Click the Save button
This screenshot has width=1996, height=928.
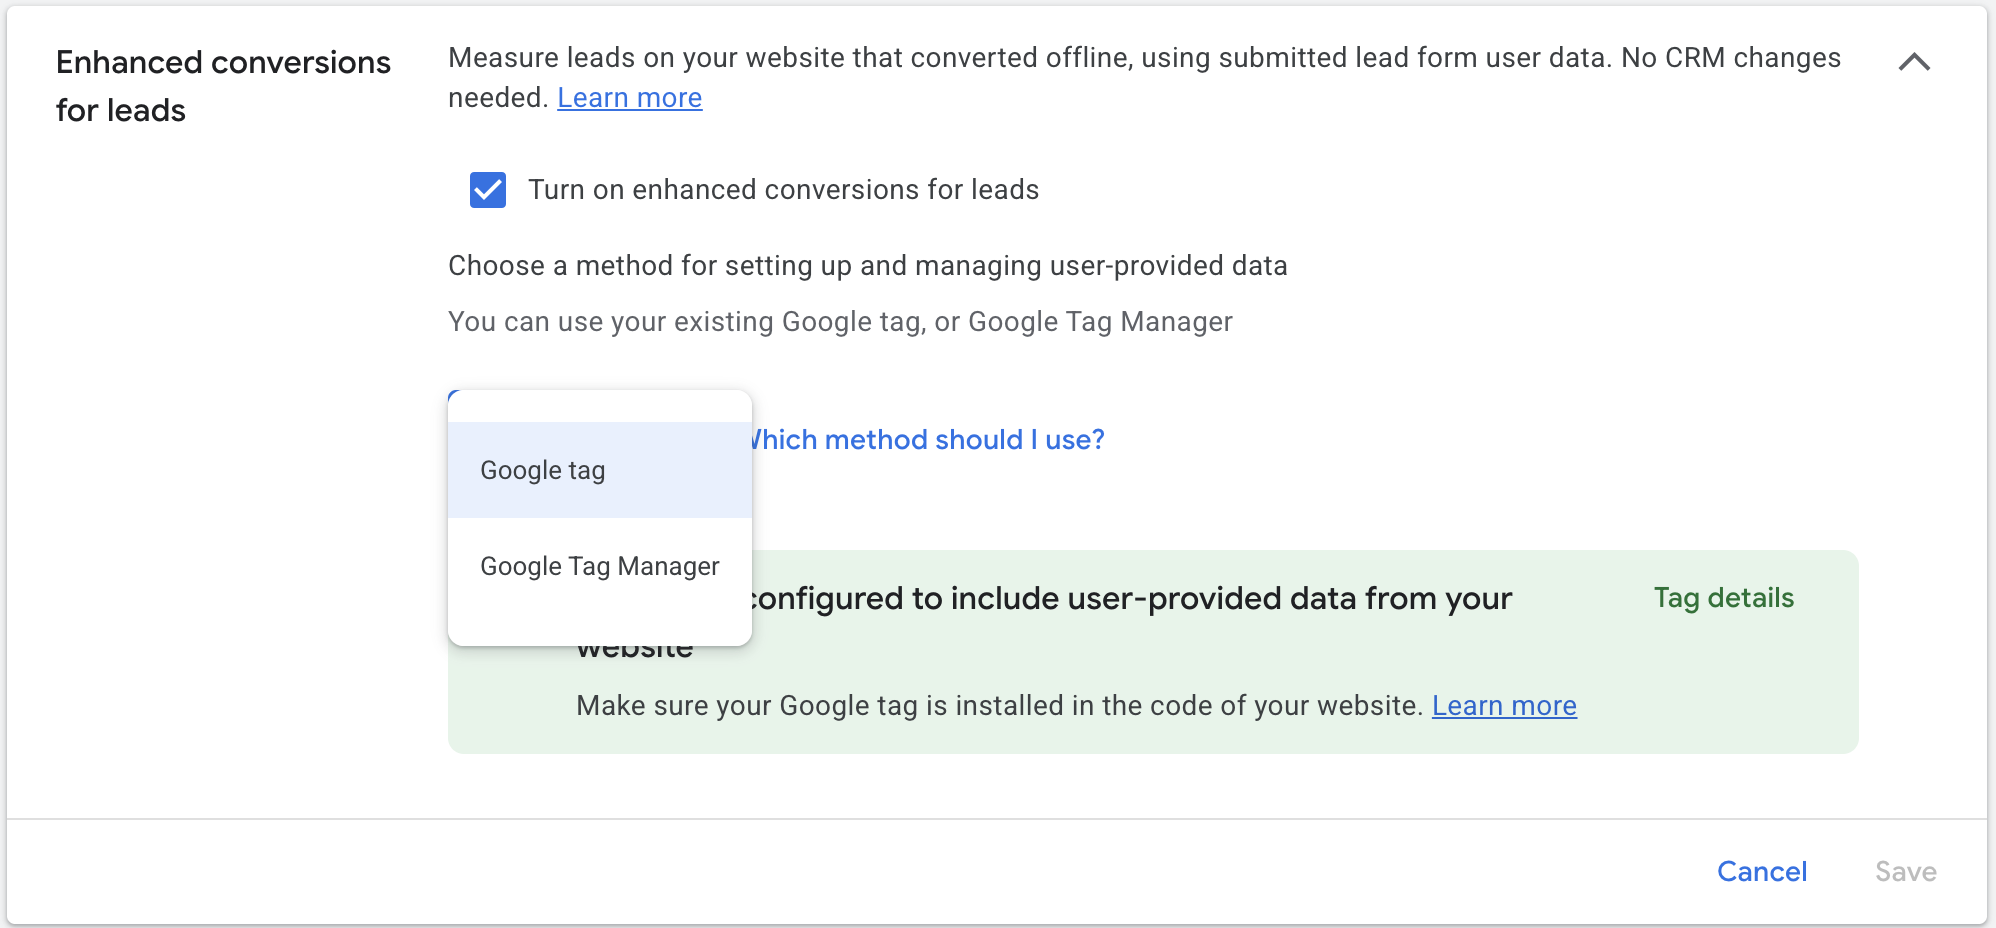1905,872
